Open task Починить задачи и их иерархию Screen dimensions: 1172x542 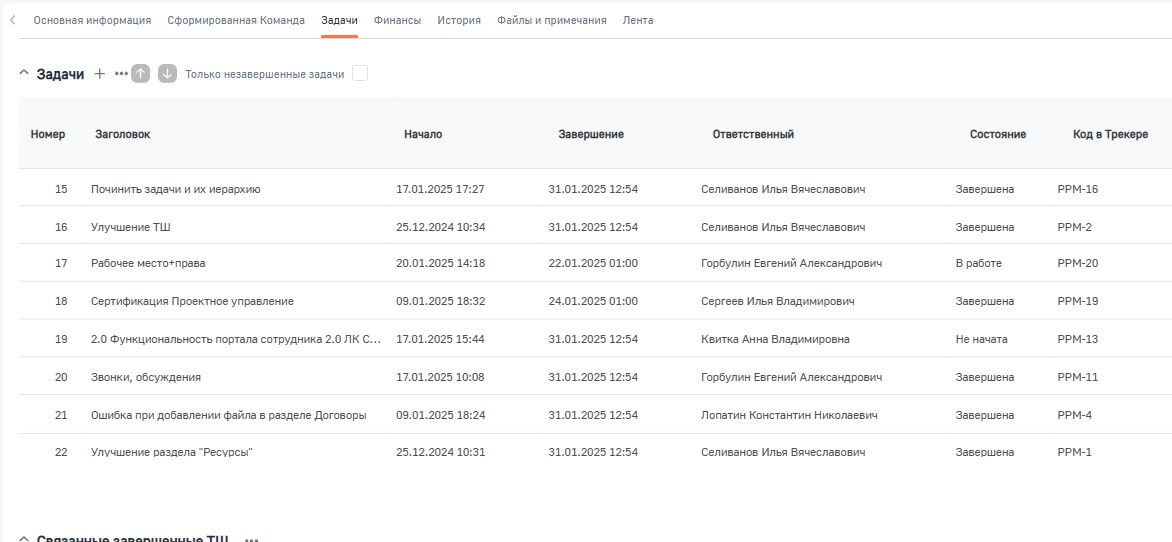click(x=176, y=189)
